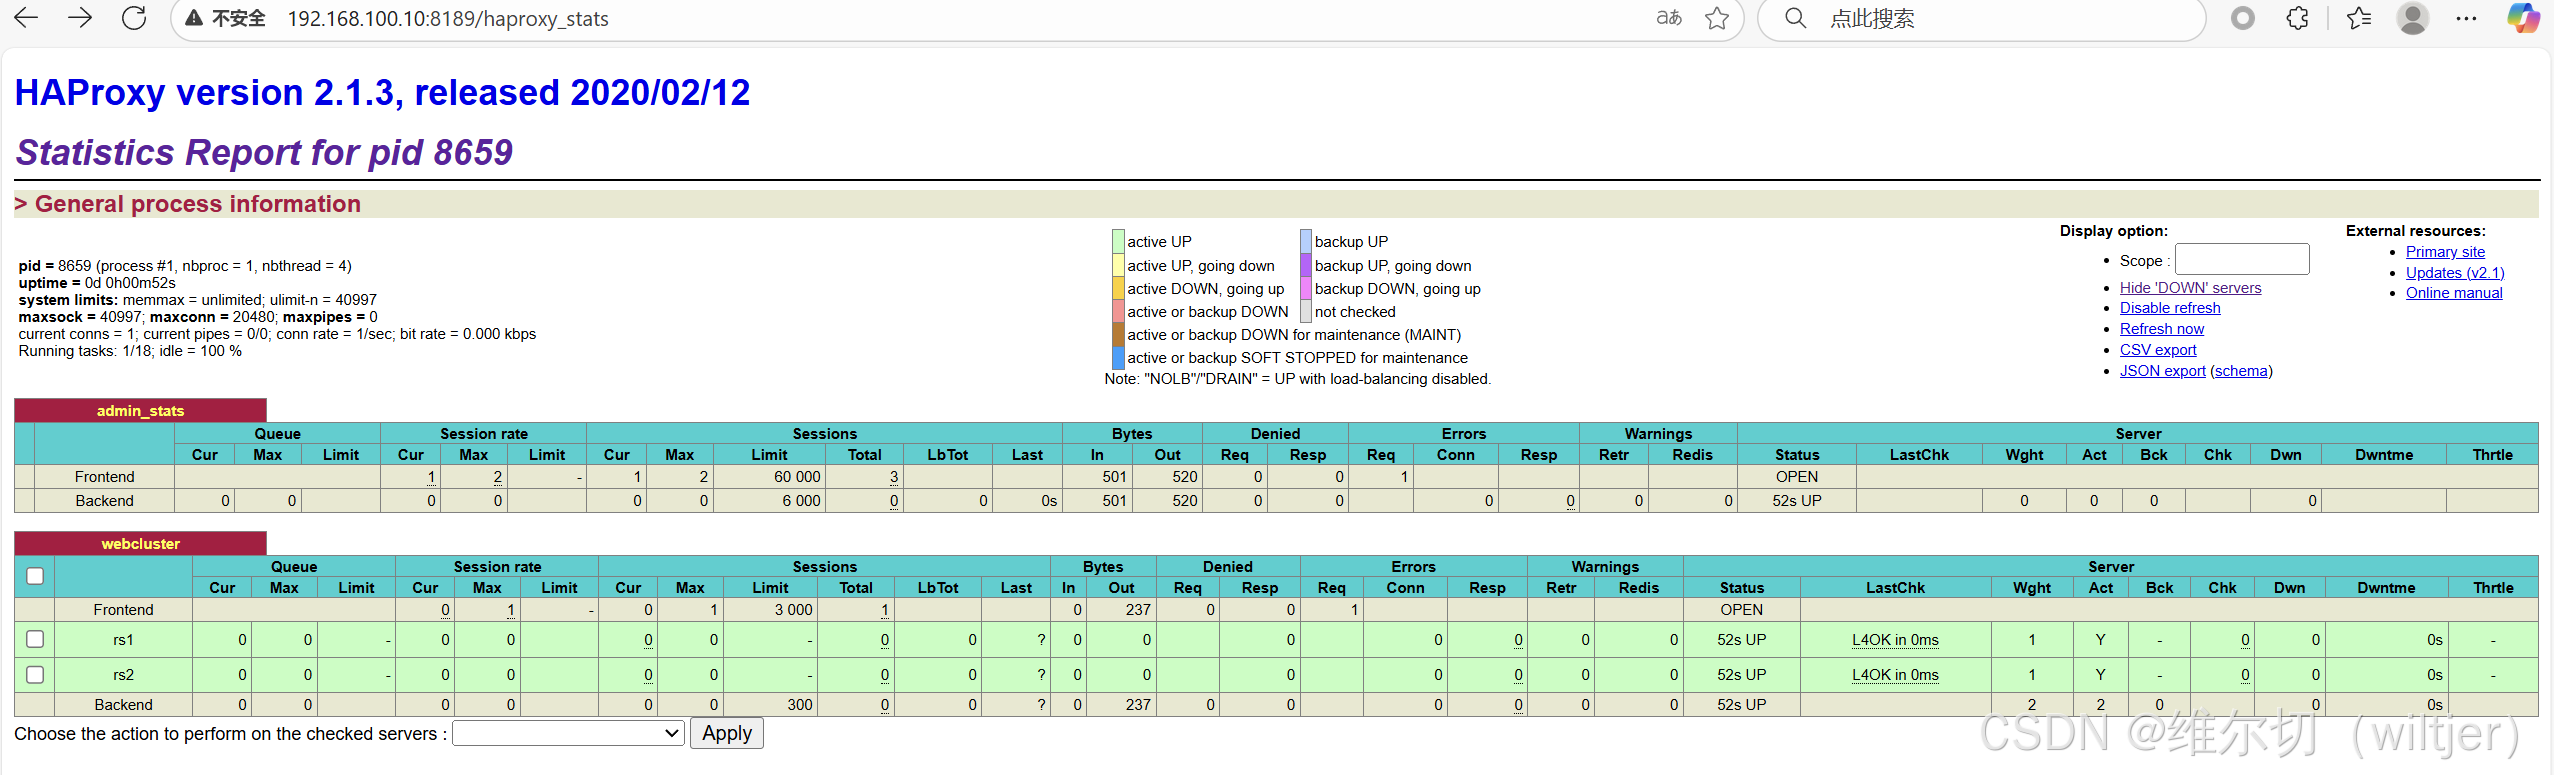
Task: Focus the Scope input field
Action: click(2241, 259)
